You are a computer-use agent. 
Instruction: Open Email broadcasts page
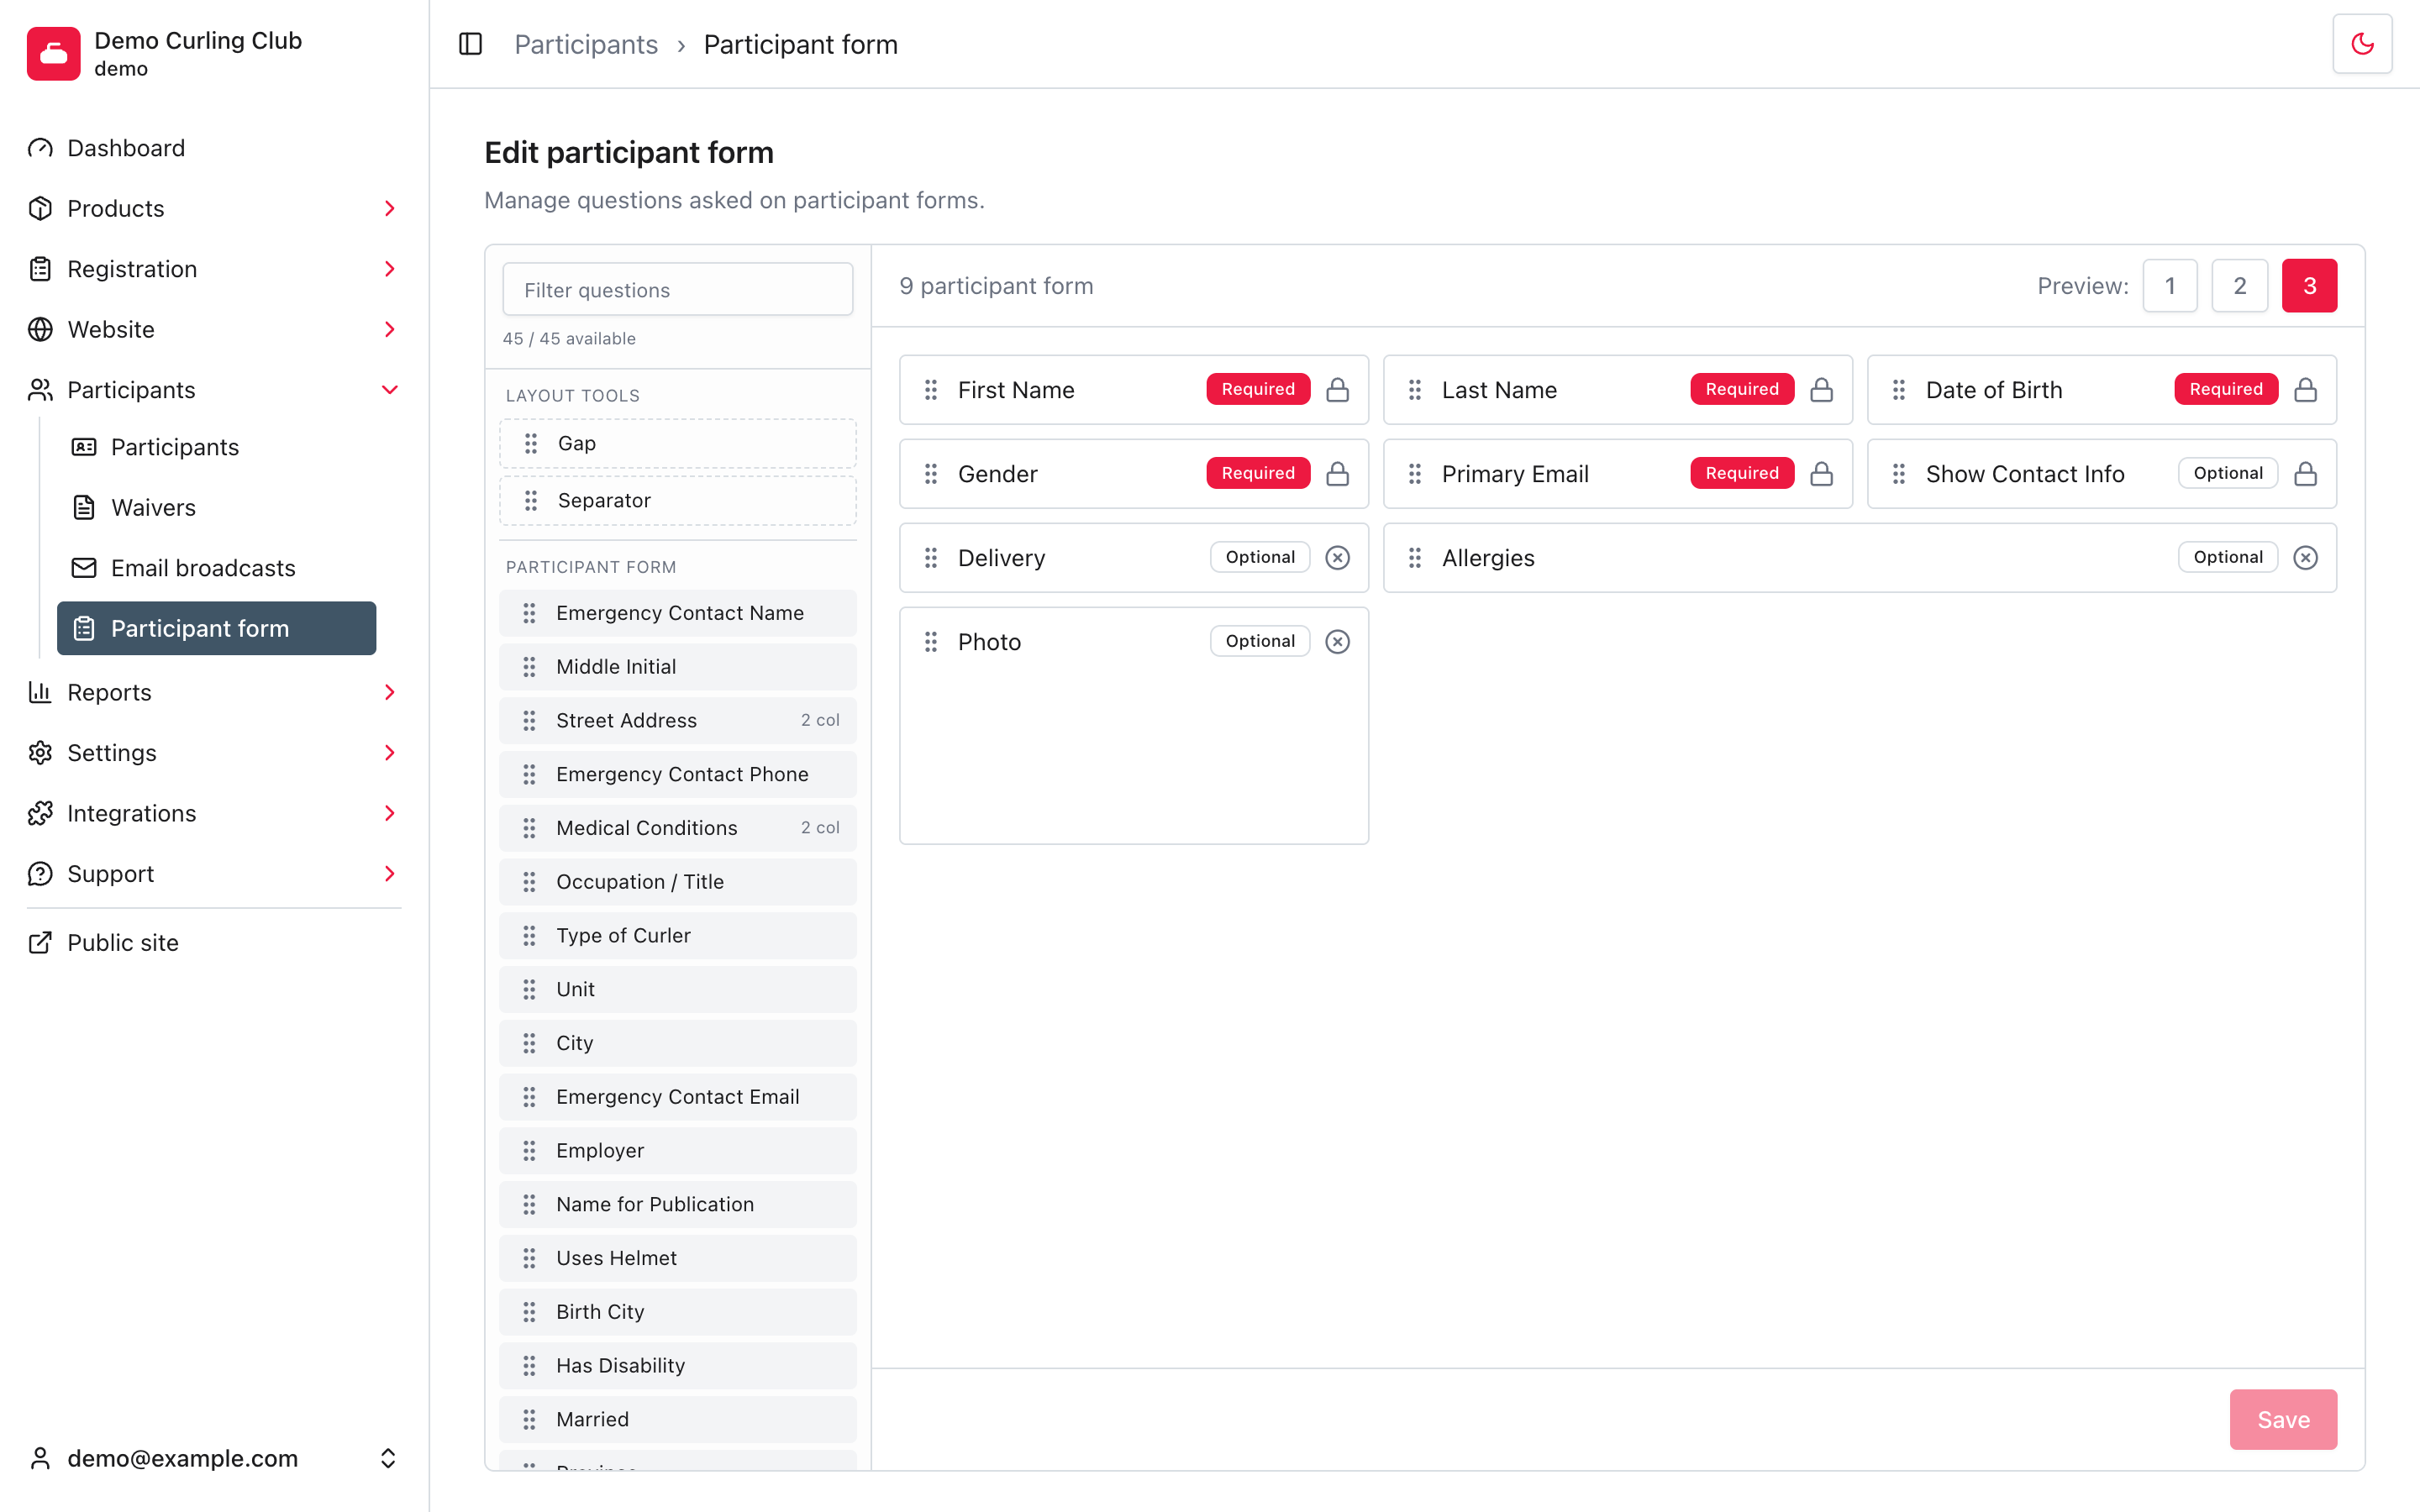click(217, 568)
